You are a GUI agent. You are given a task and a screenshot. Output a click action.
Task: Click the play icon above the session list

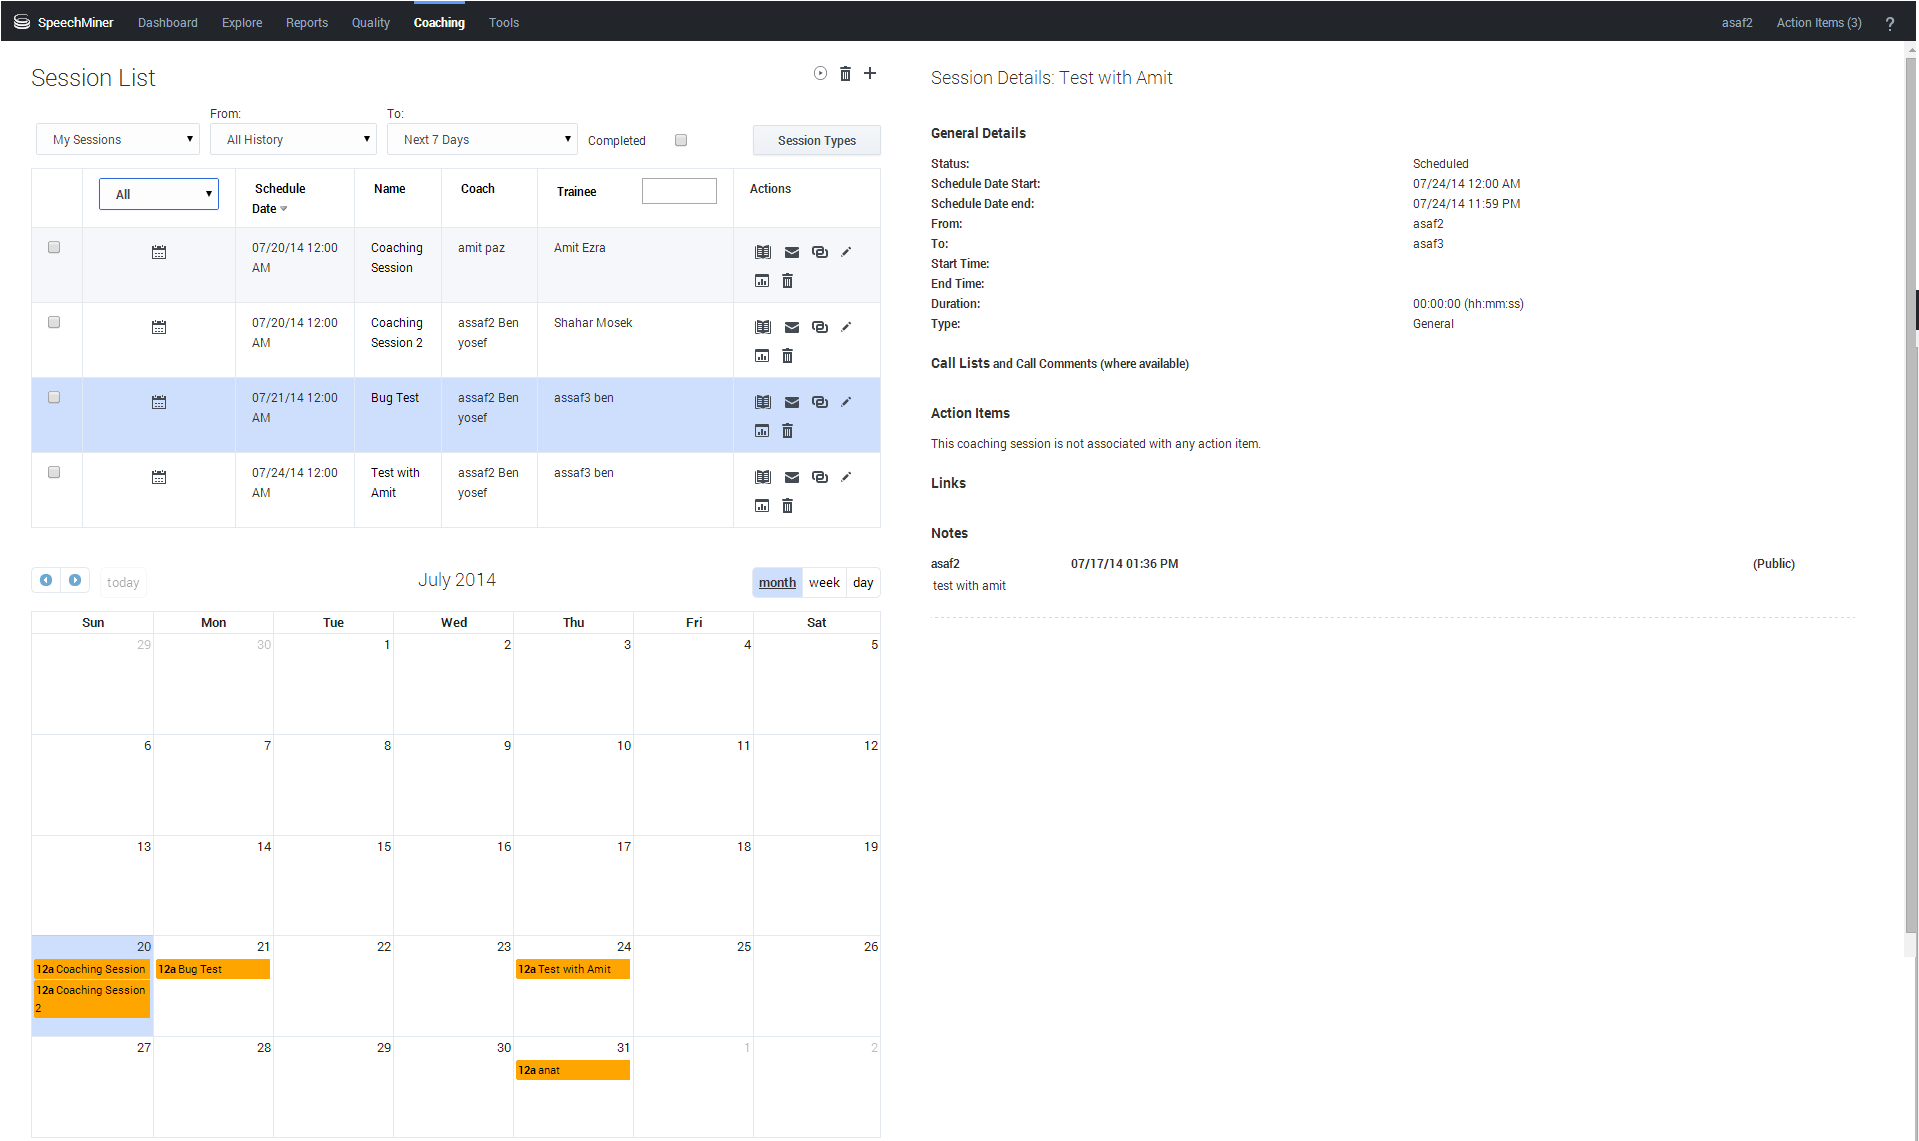(x=820, y=73)
